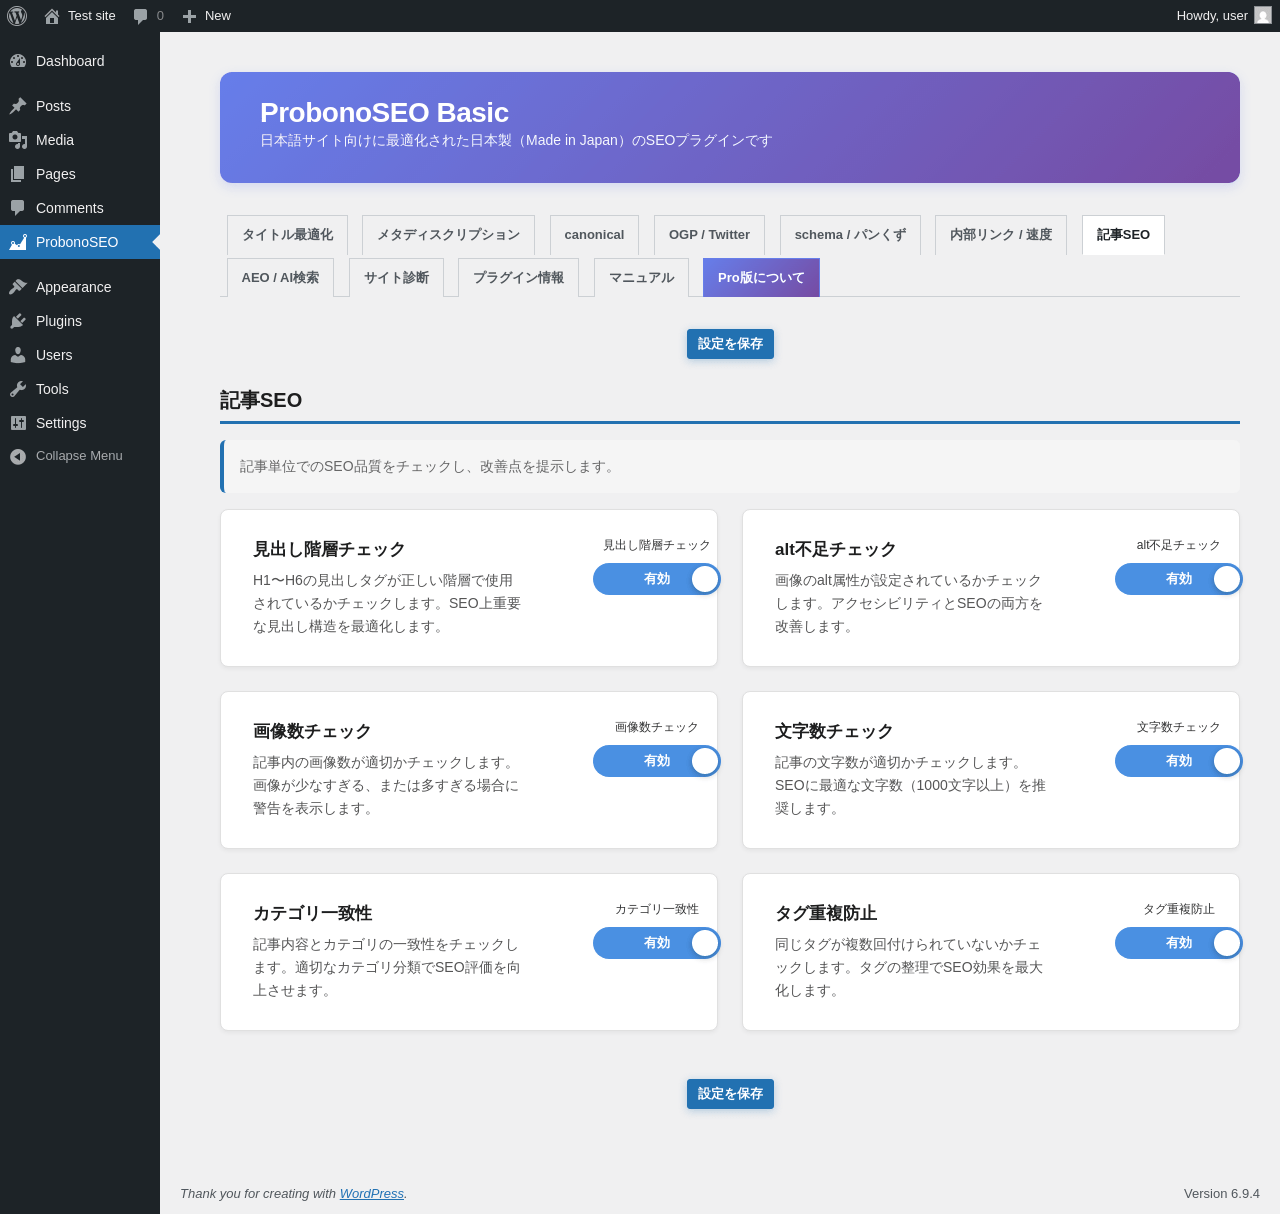Click the Settings sliders icon
The height and width of the screenshot is (1214, 1280).
pyautogui.click(x=18, y=423)
